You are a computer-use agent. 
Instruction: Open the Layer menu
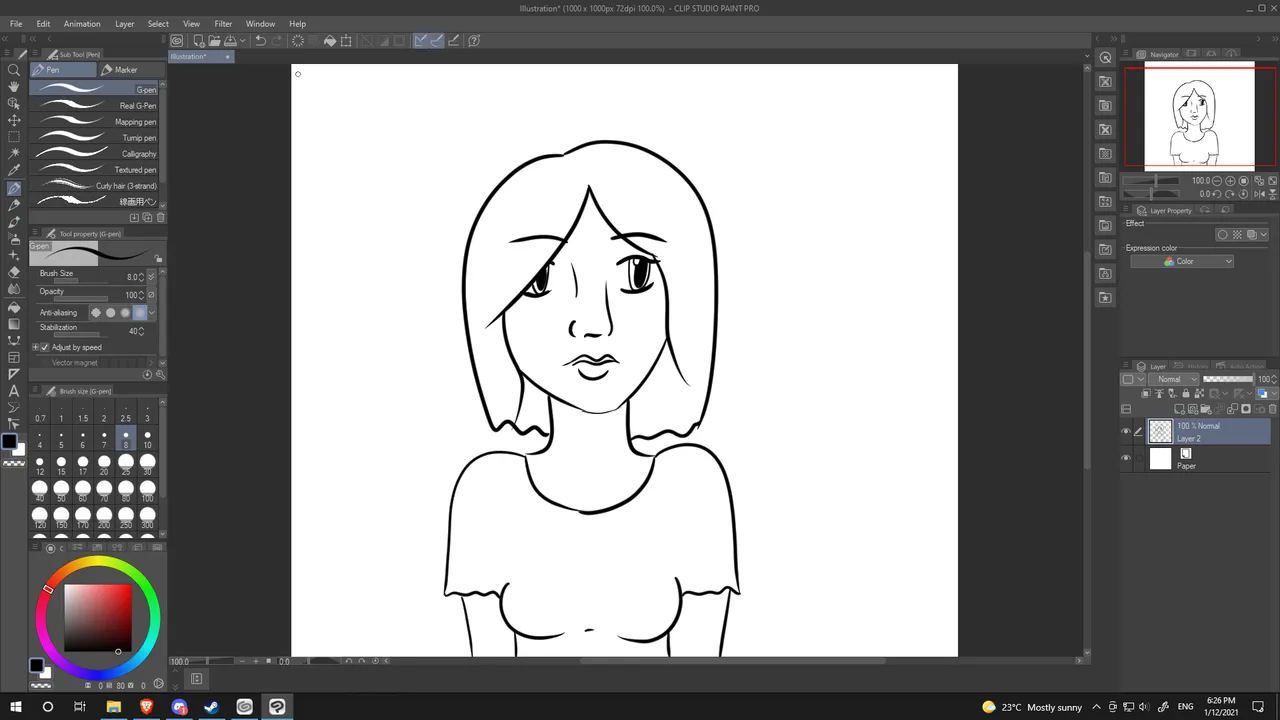tap(124, 23)
